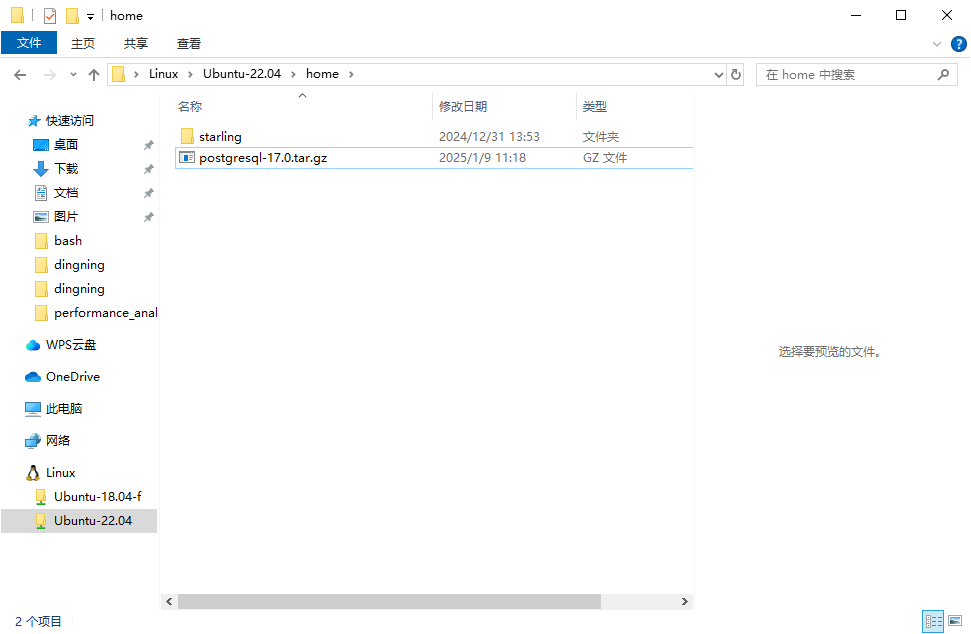Expand the chevron after home breadcrumb

coord(351,74)
